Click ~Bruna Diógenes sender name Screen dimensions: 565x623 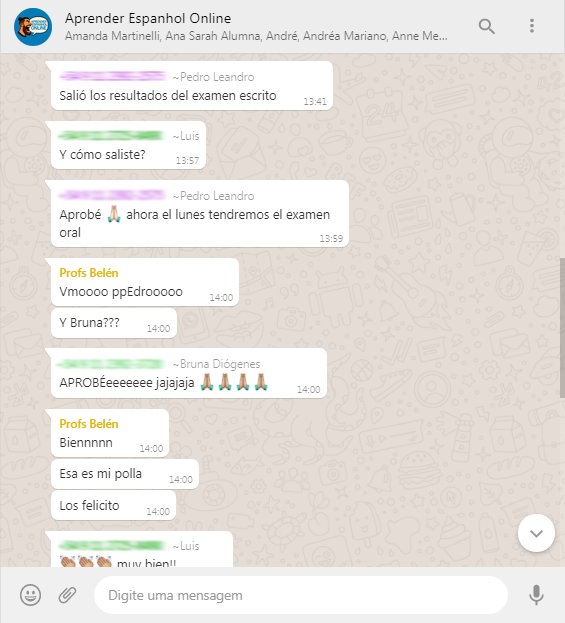click(x=216, y=364)
